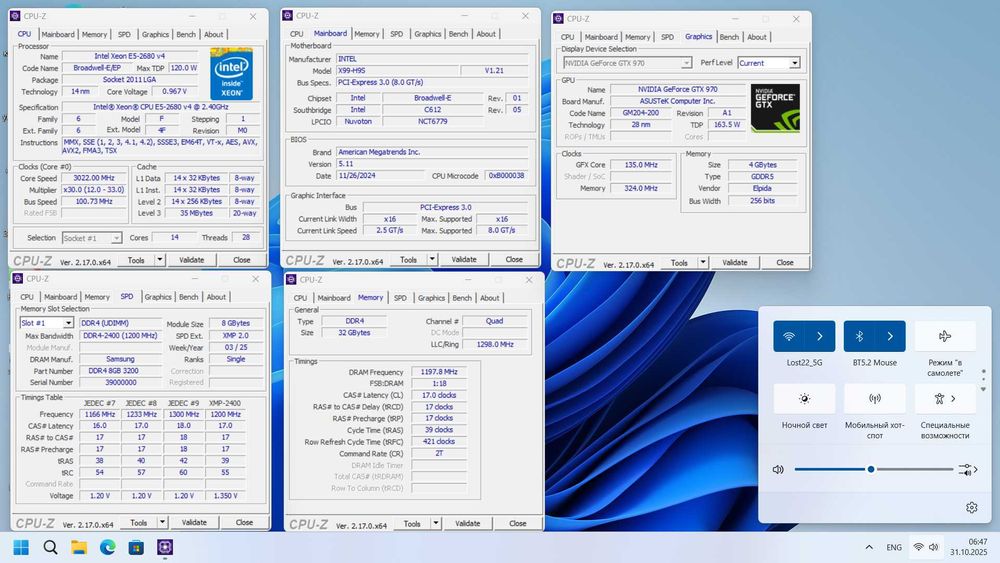Open File Explorer from taskbar
The height and width of the screenshot is (563, 1000).
pyautogui.click(x=79, y=547)
